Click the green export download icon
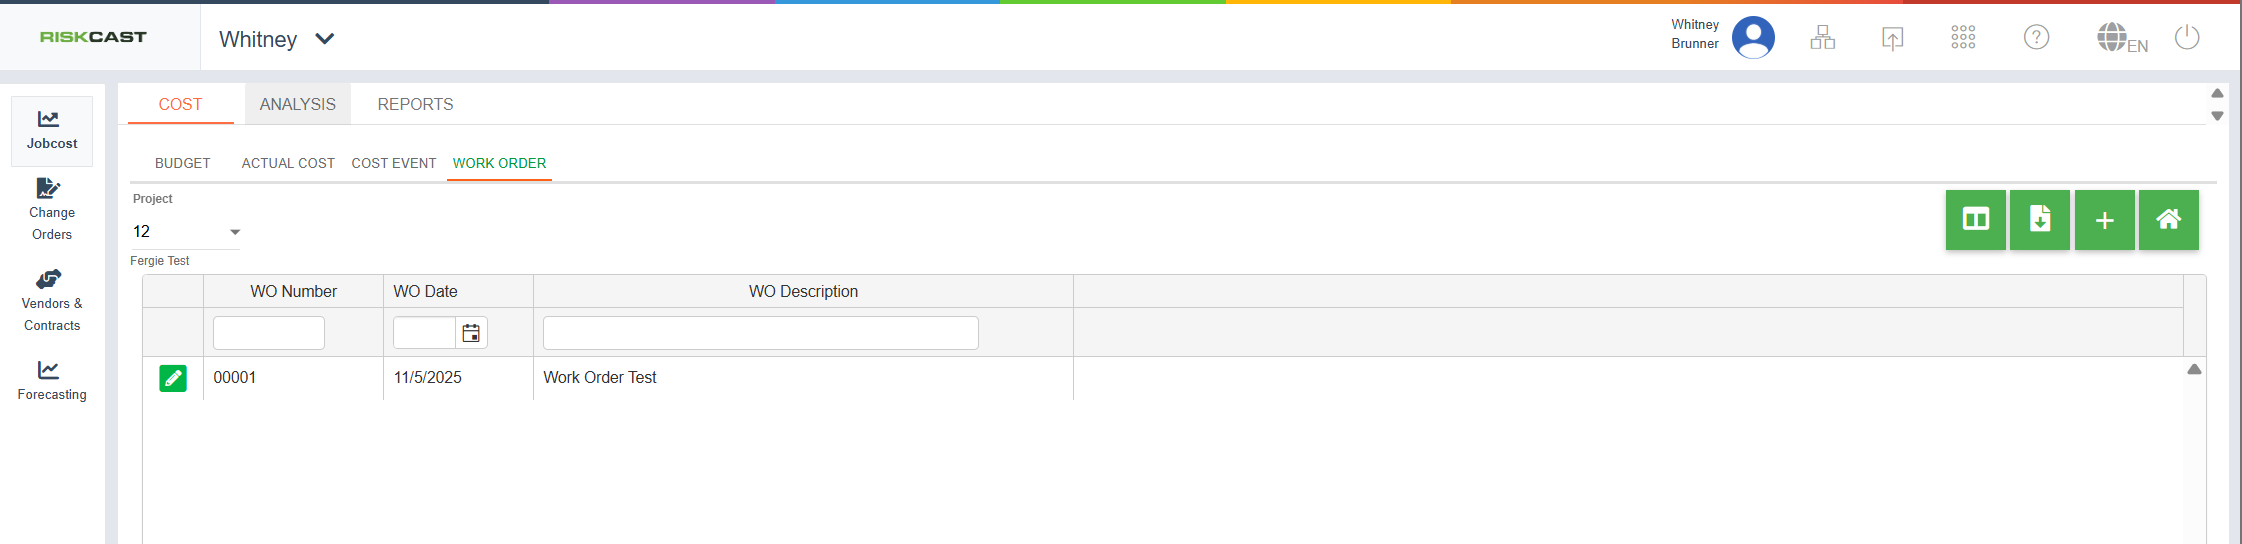Viewport: 2242px width, 544px height. 2039,220
